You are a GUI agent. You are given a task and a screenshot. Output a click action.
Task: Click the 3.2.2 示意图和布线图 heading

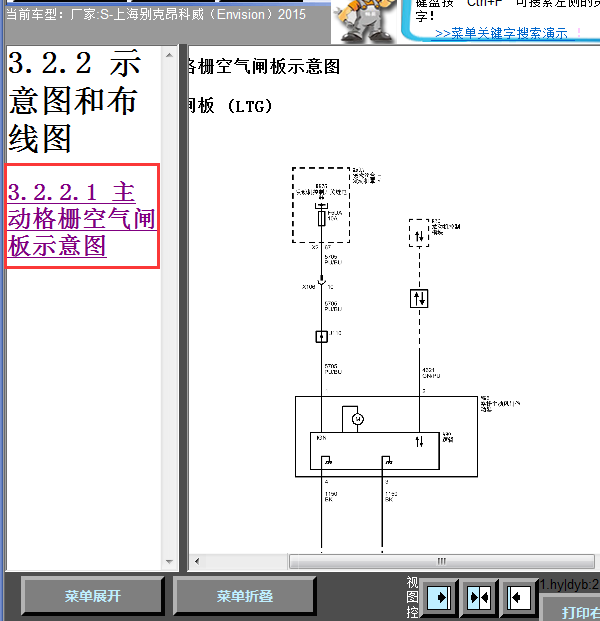[x=74, y=101]
